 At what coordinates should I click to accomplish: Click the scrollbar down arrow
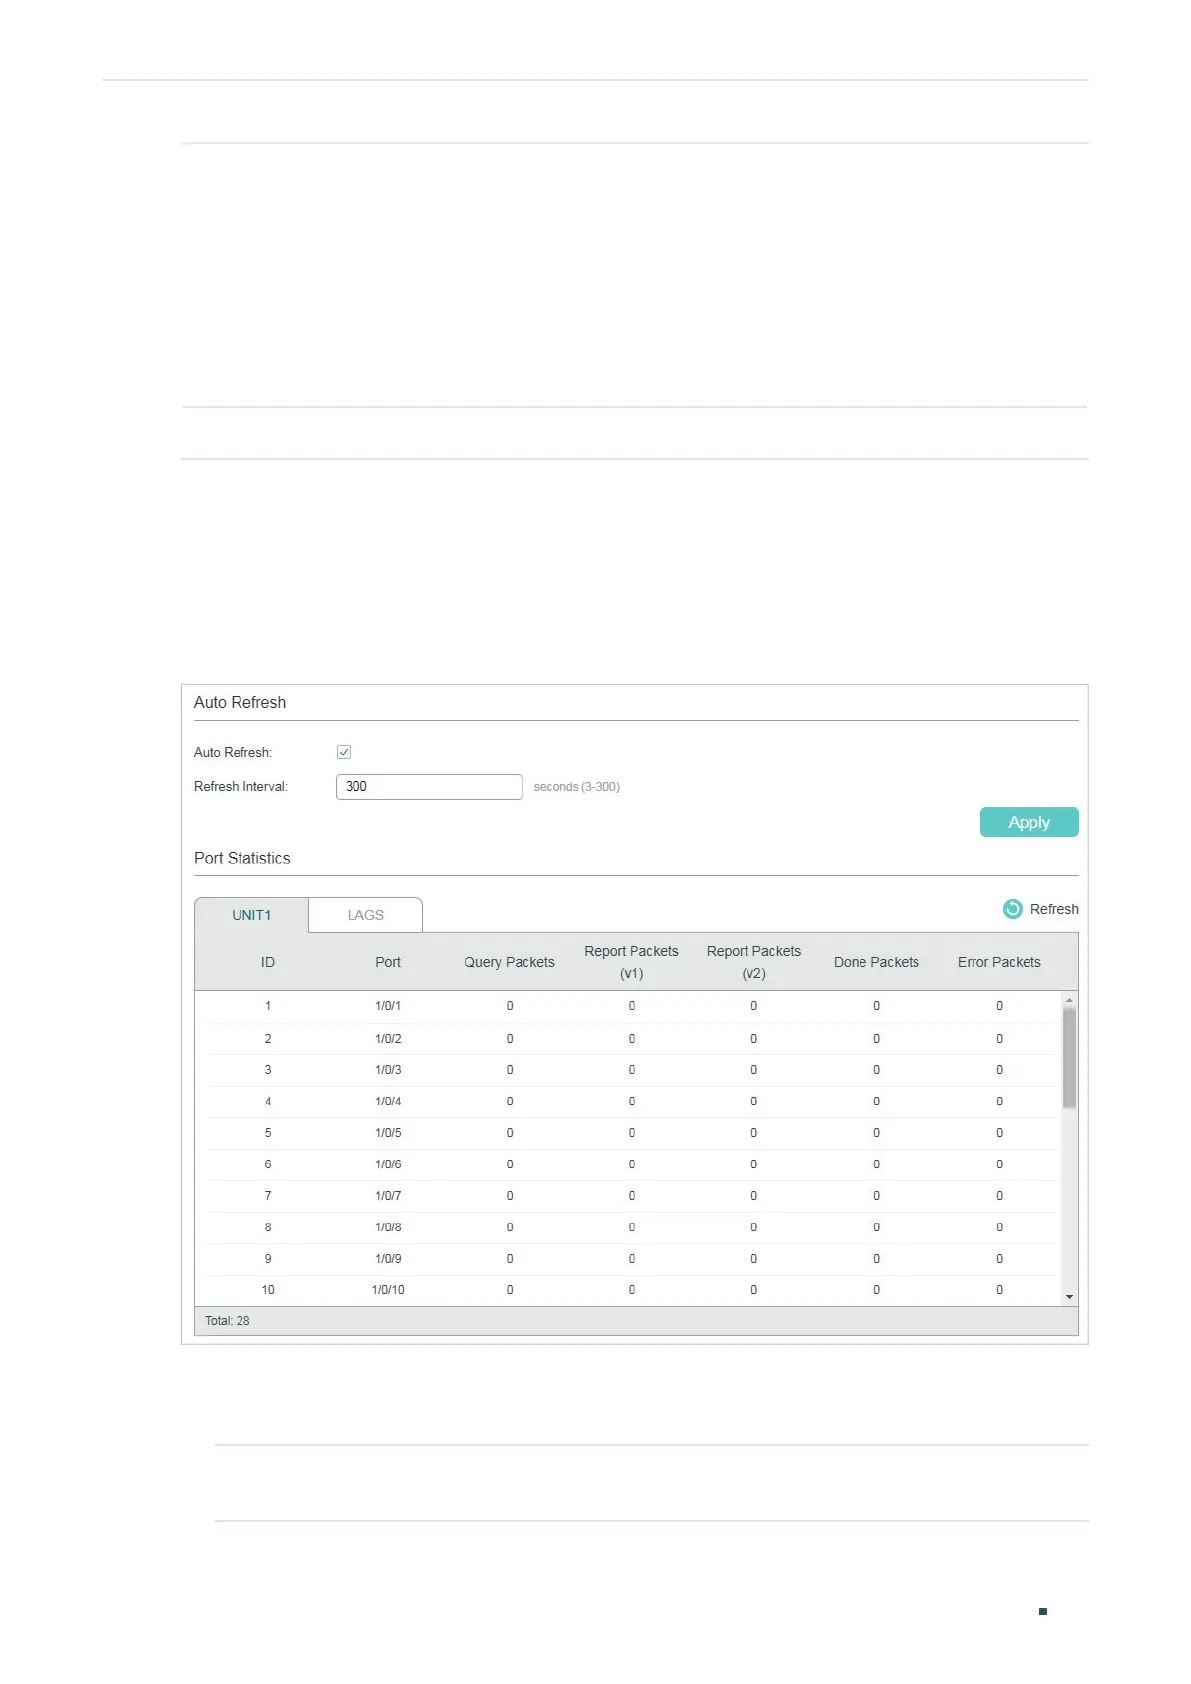click(1069, 1297)
